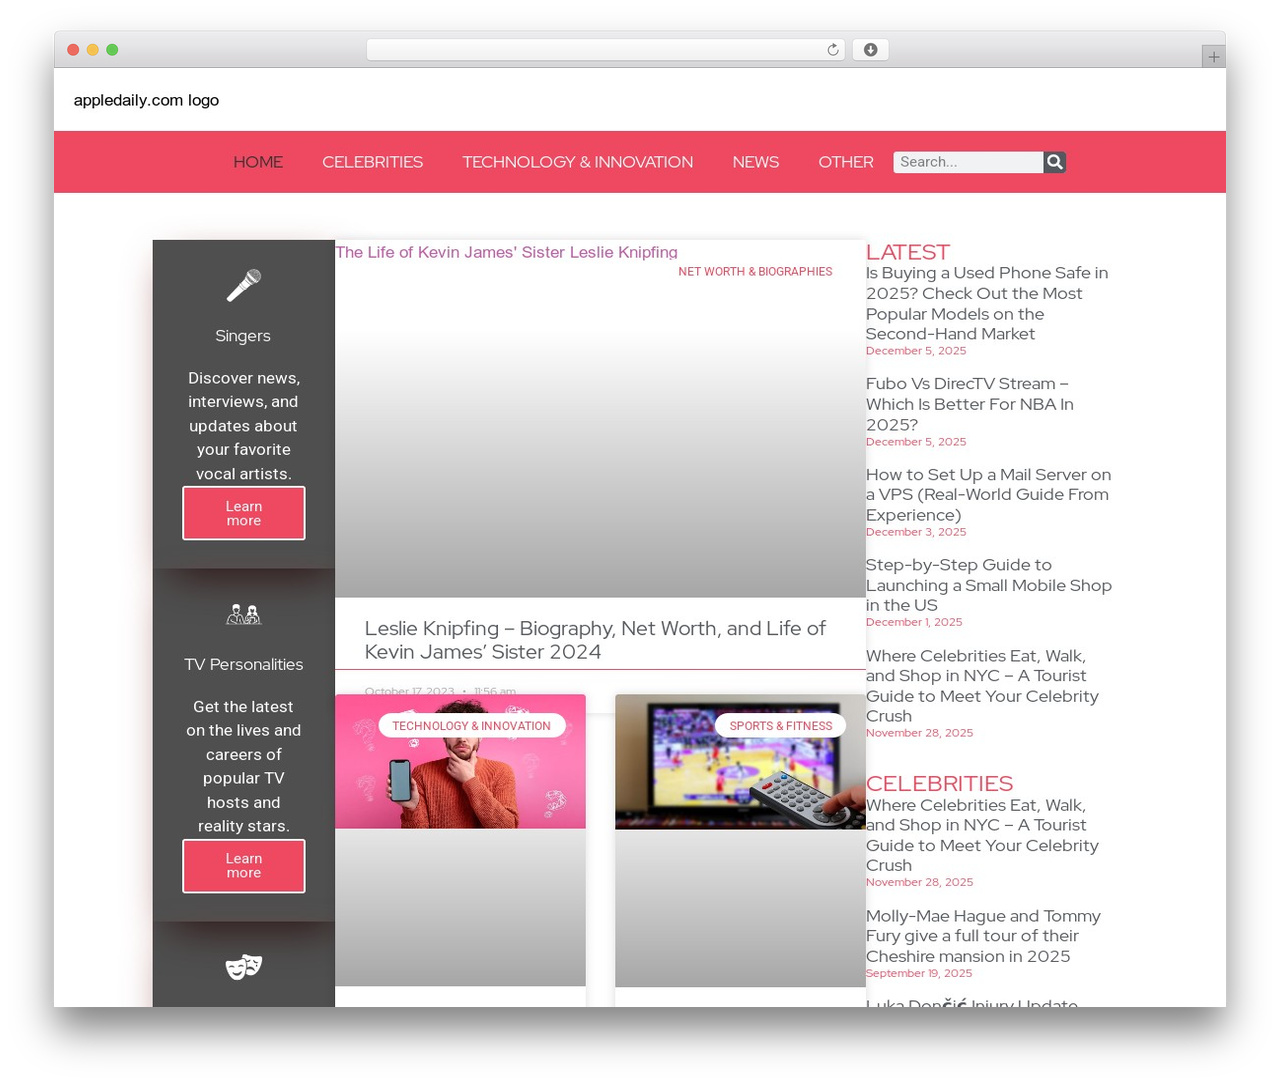Click the SPORTS & FITNESS category badge
The height and width of the screenshot is (1084, 1280).
[x=780, y=725]
